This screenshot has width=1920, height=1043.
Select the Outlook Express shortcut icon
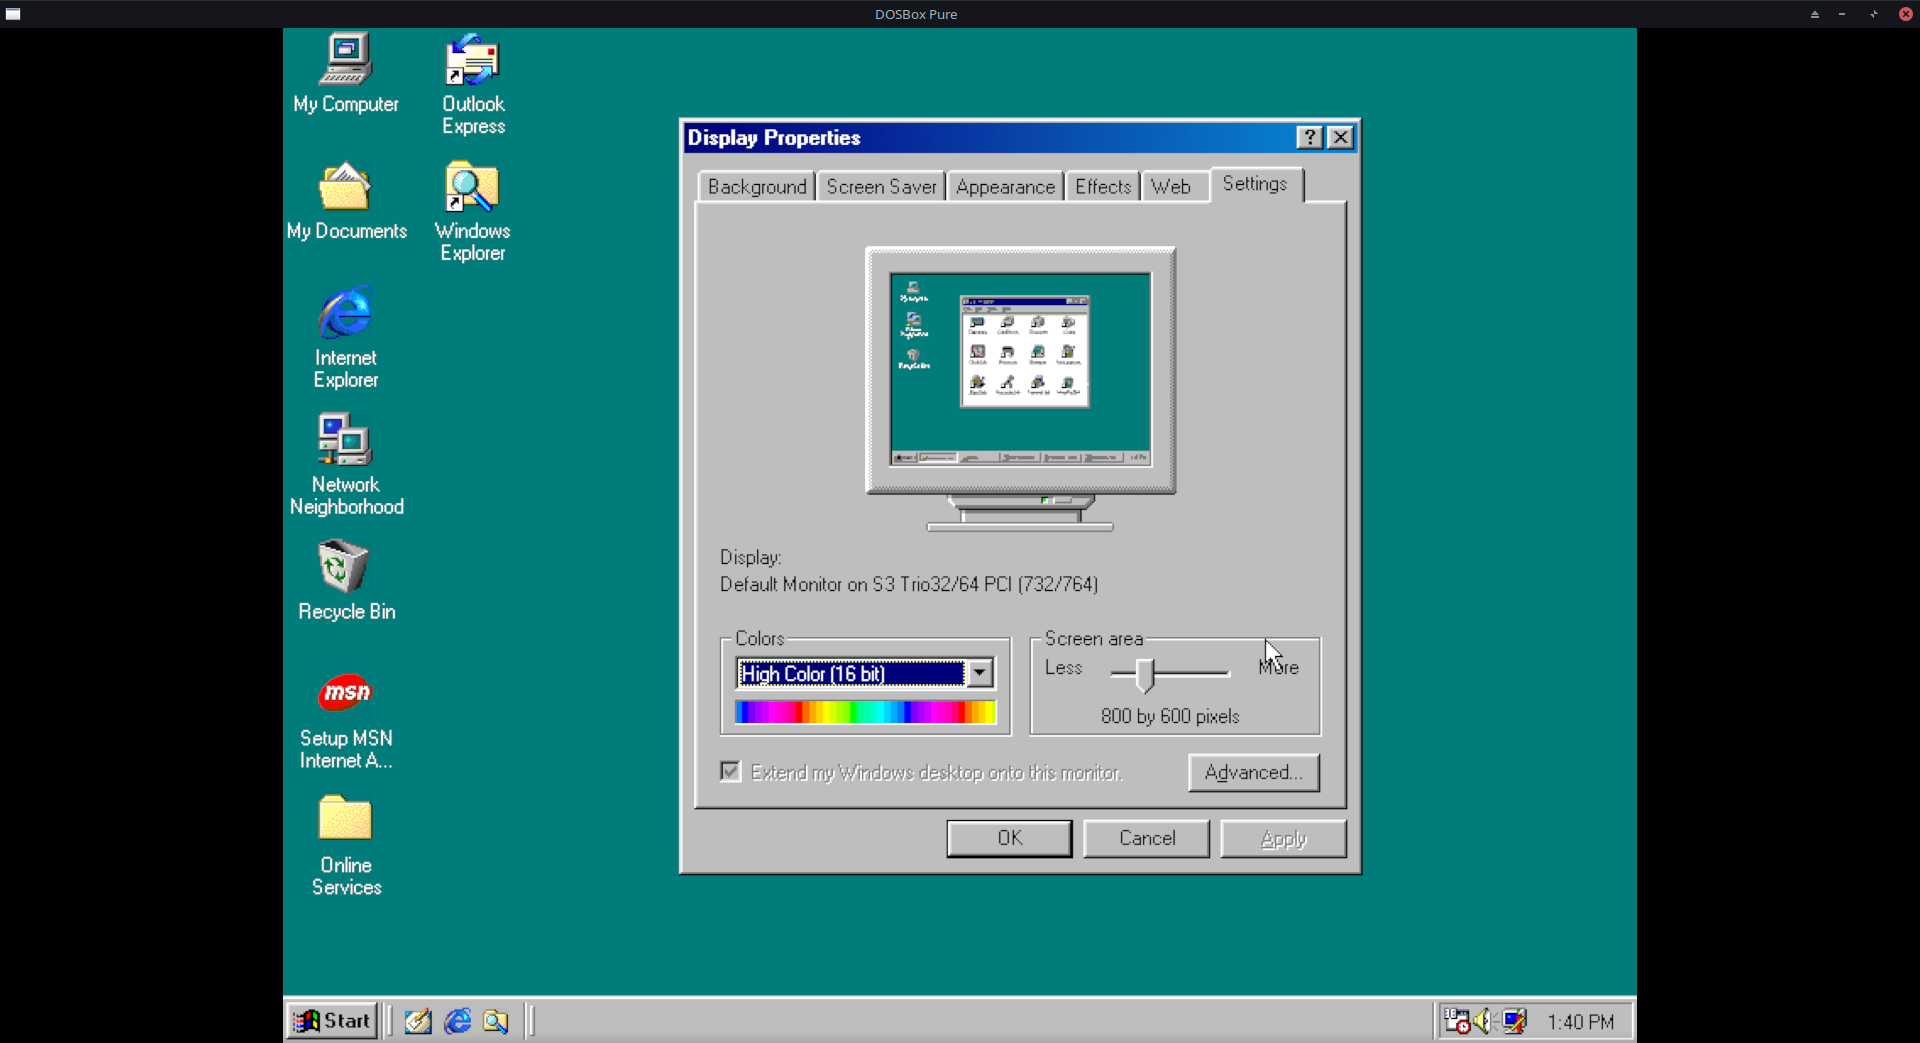(x=472, y=60)
